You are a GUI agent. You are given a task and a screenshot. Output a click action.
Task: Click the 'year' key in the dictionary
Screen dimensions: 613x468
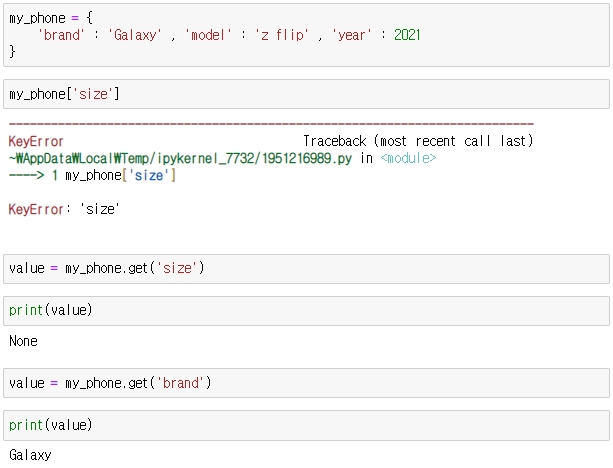[x=351, y=35]
